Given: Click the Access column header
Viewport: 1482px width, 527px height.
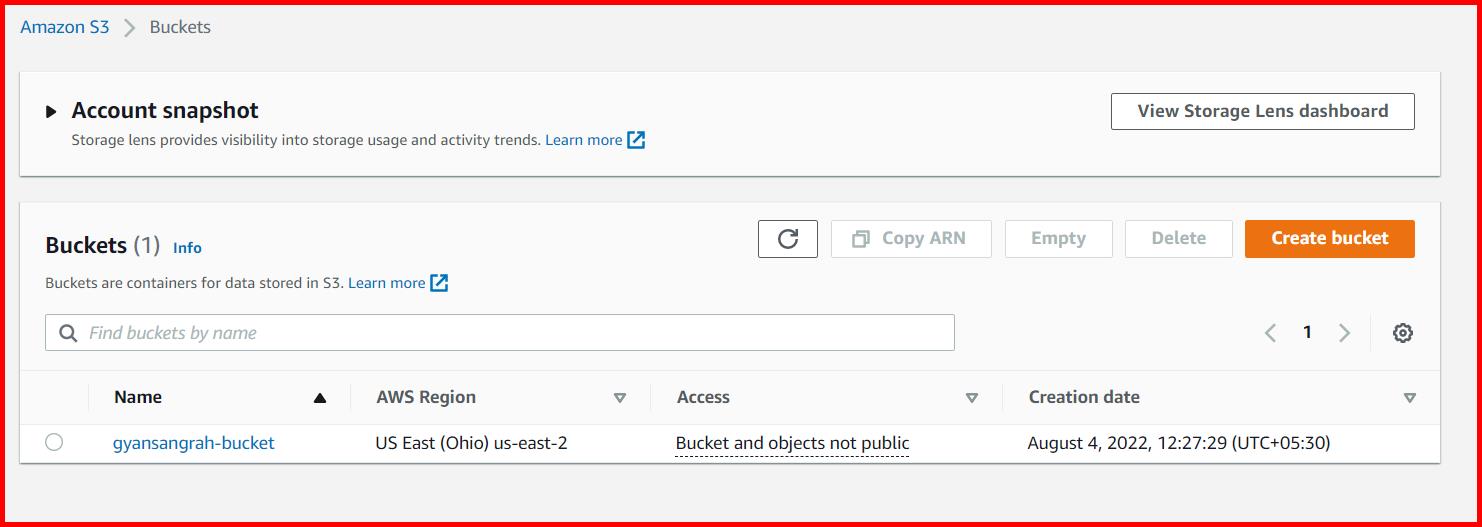Looking at the screenshot, I should (703, 397).
